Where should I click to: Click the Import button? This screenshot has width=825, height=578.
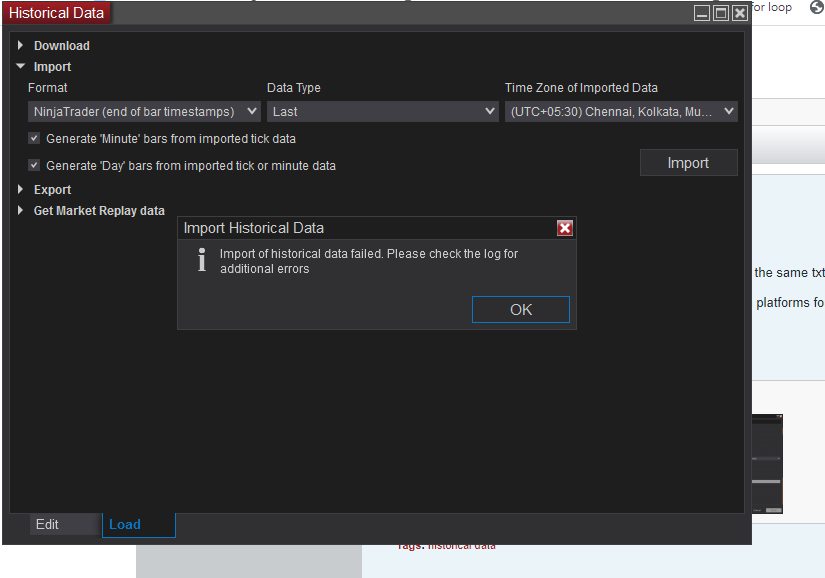[688, 163]
